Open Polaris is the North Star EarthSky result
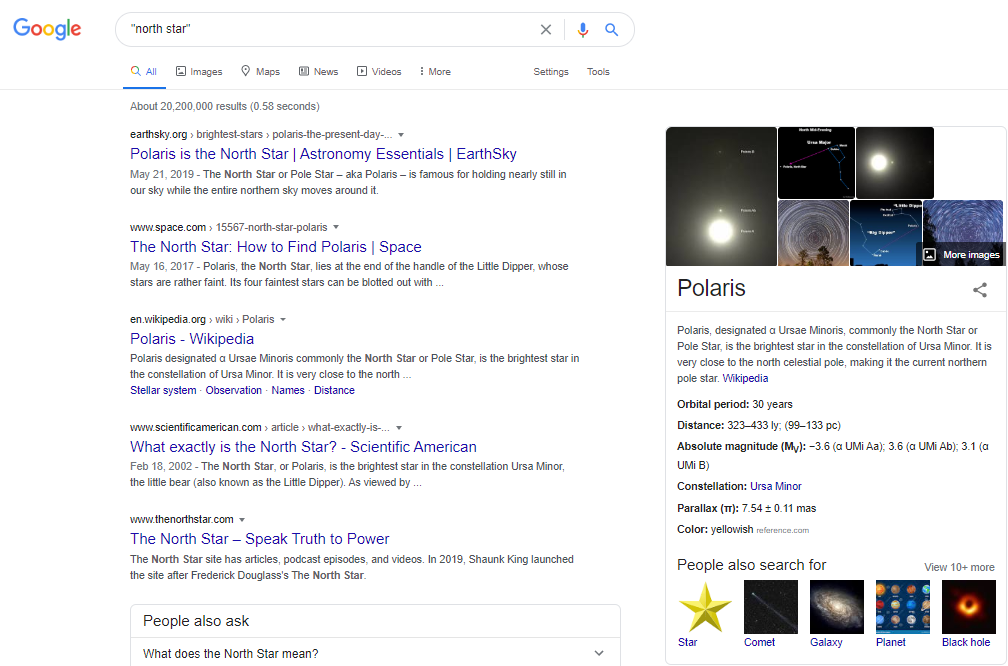This screenshot has width=1008, height=666. 323,154
